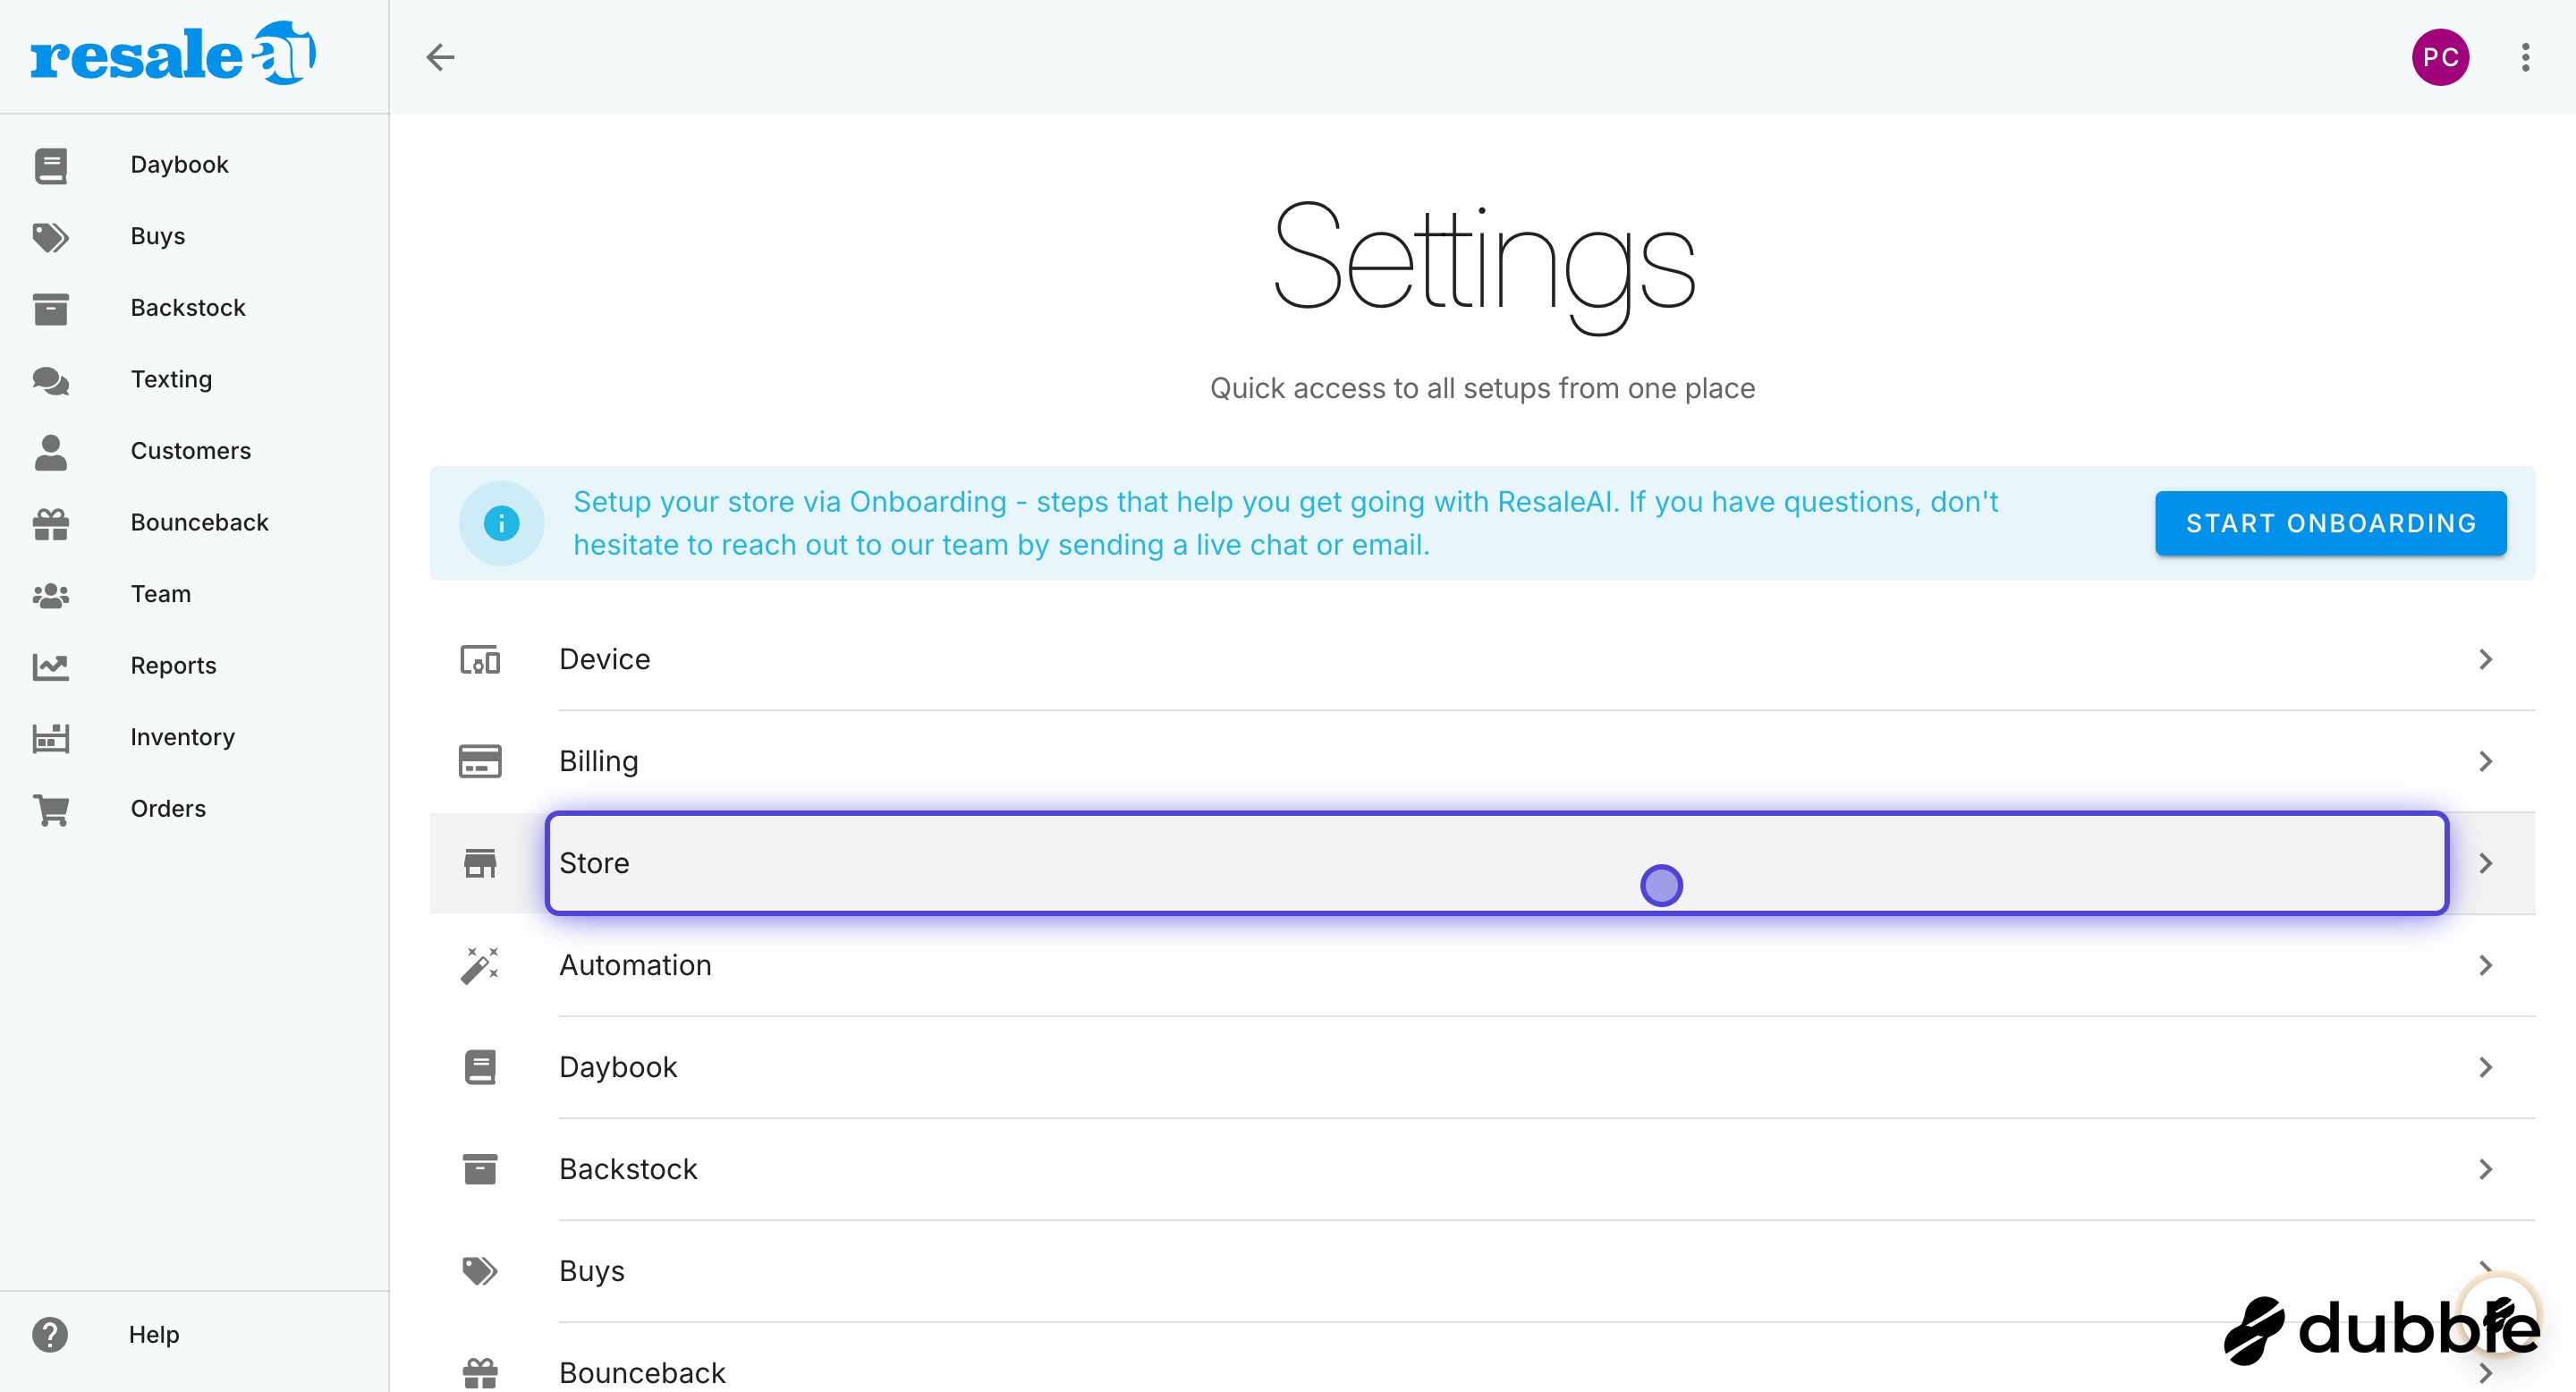Screen dimensions: 2576x1392
Task: Click the Backstock box icon in the sidebar
Action: 50,309
